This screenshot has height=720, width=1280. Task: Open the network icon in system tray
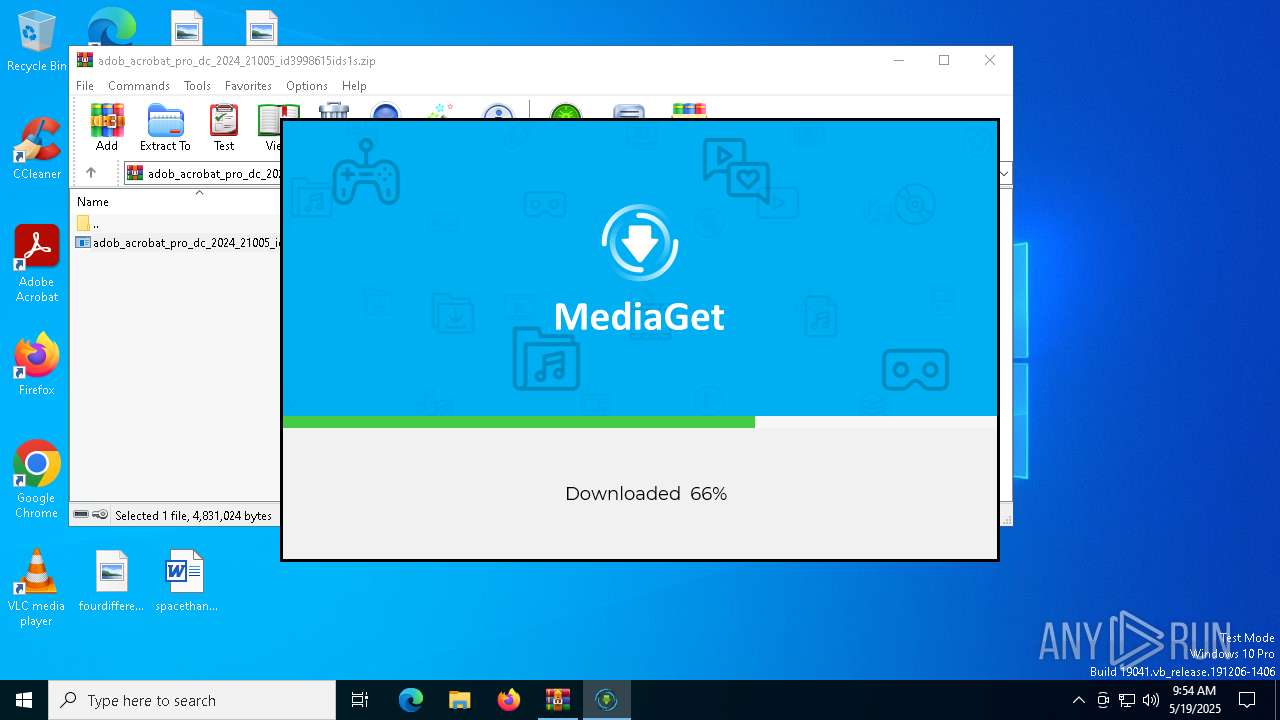(x=1127, y=700)
